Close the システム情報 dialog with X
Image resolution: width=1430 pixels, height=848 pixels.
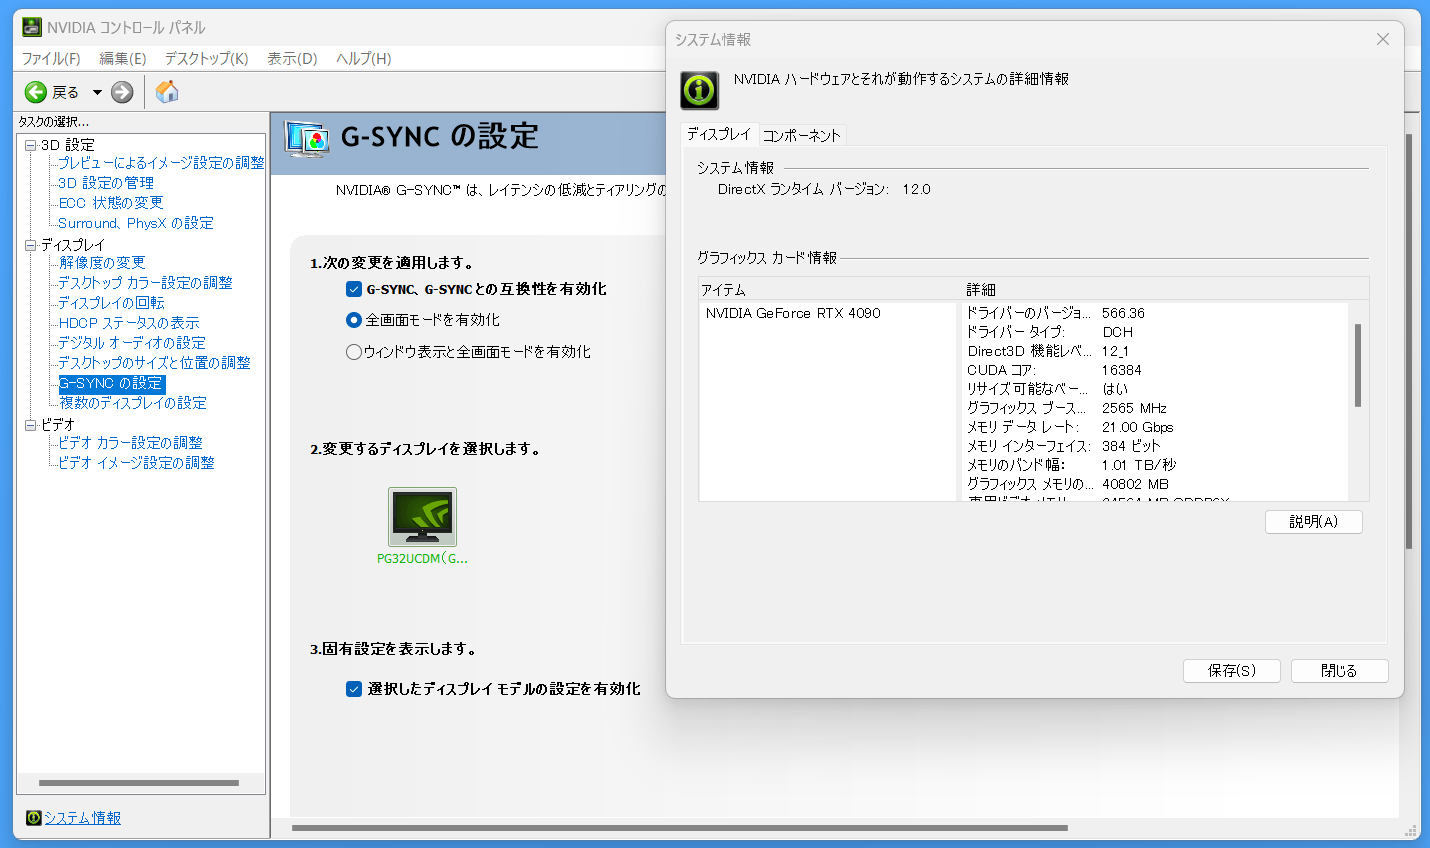click(x=1383, y=39)
